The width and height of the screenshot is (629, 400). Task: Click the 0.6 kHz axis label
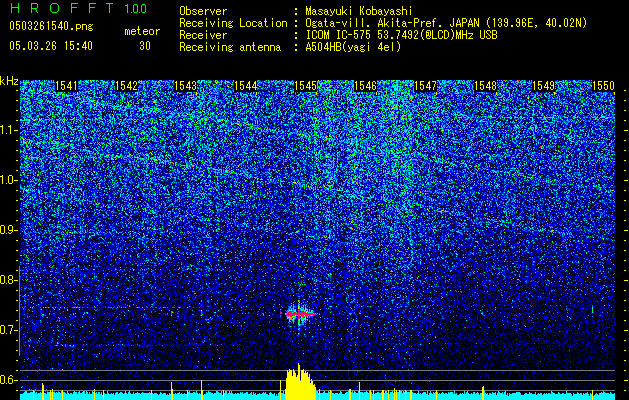(x=9, y=380)
